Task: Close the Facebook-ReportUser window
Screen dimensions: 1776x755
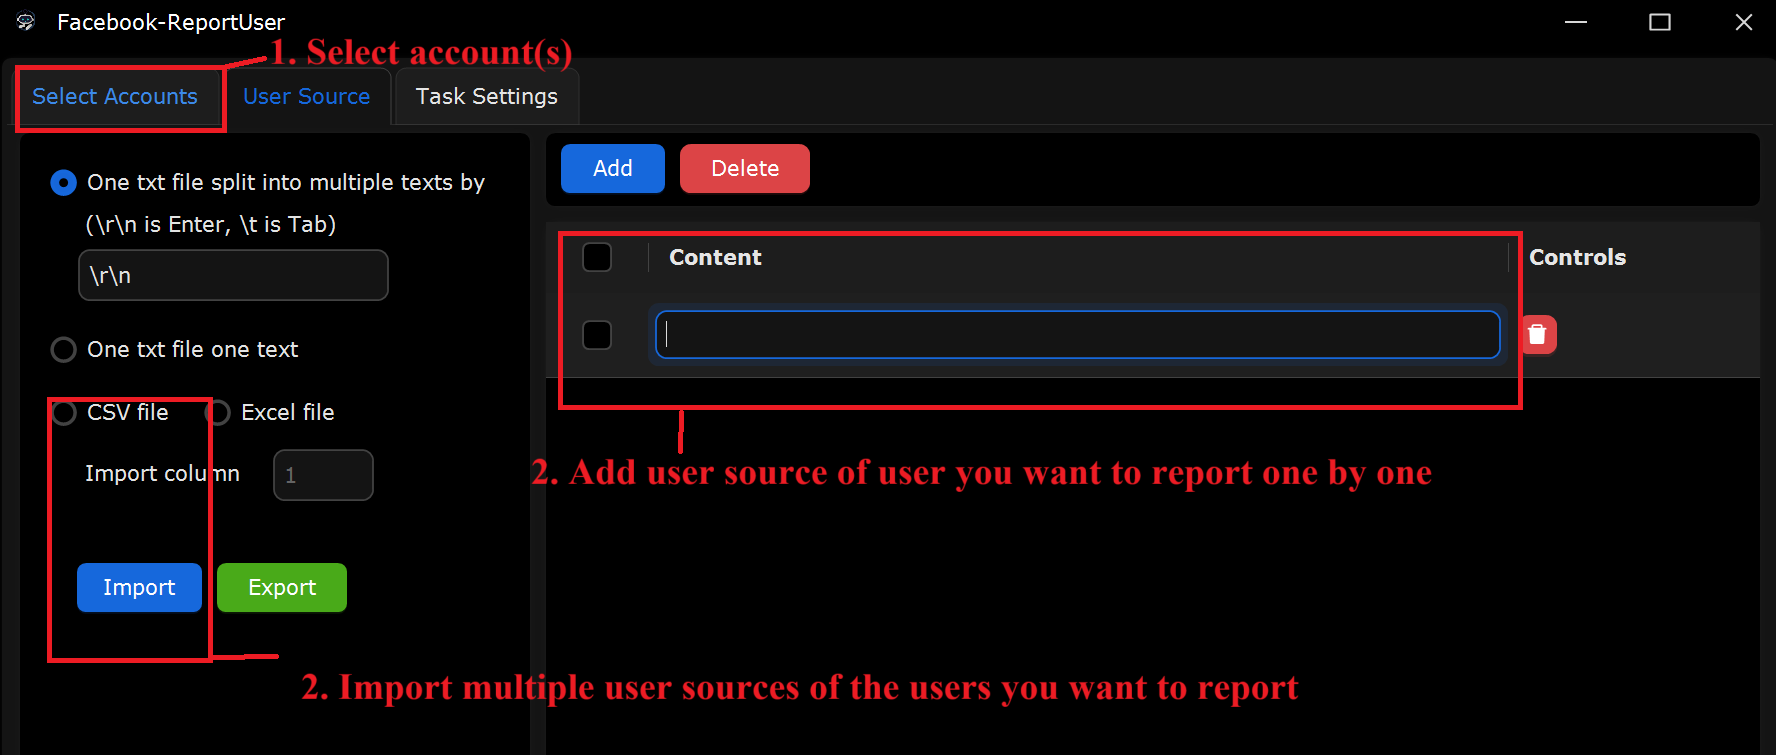Action: click(1744, 22)
